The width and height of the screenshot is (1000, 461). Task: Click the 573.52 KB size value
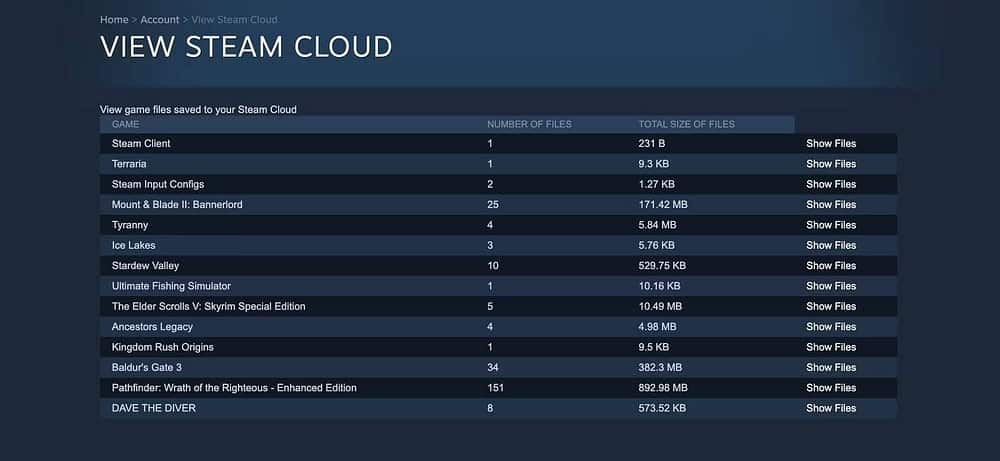click(x=662, y=408)
